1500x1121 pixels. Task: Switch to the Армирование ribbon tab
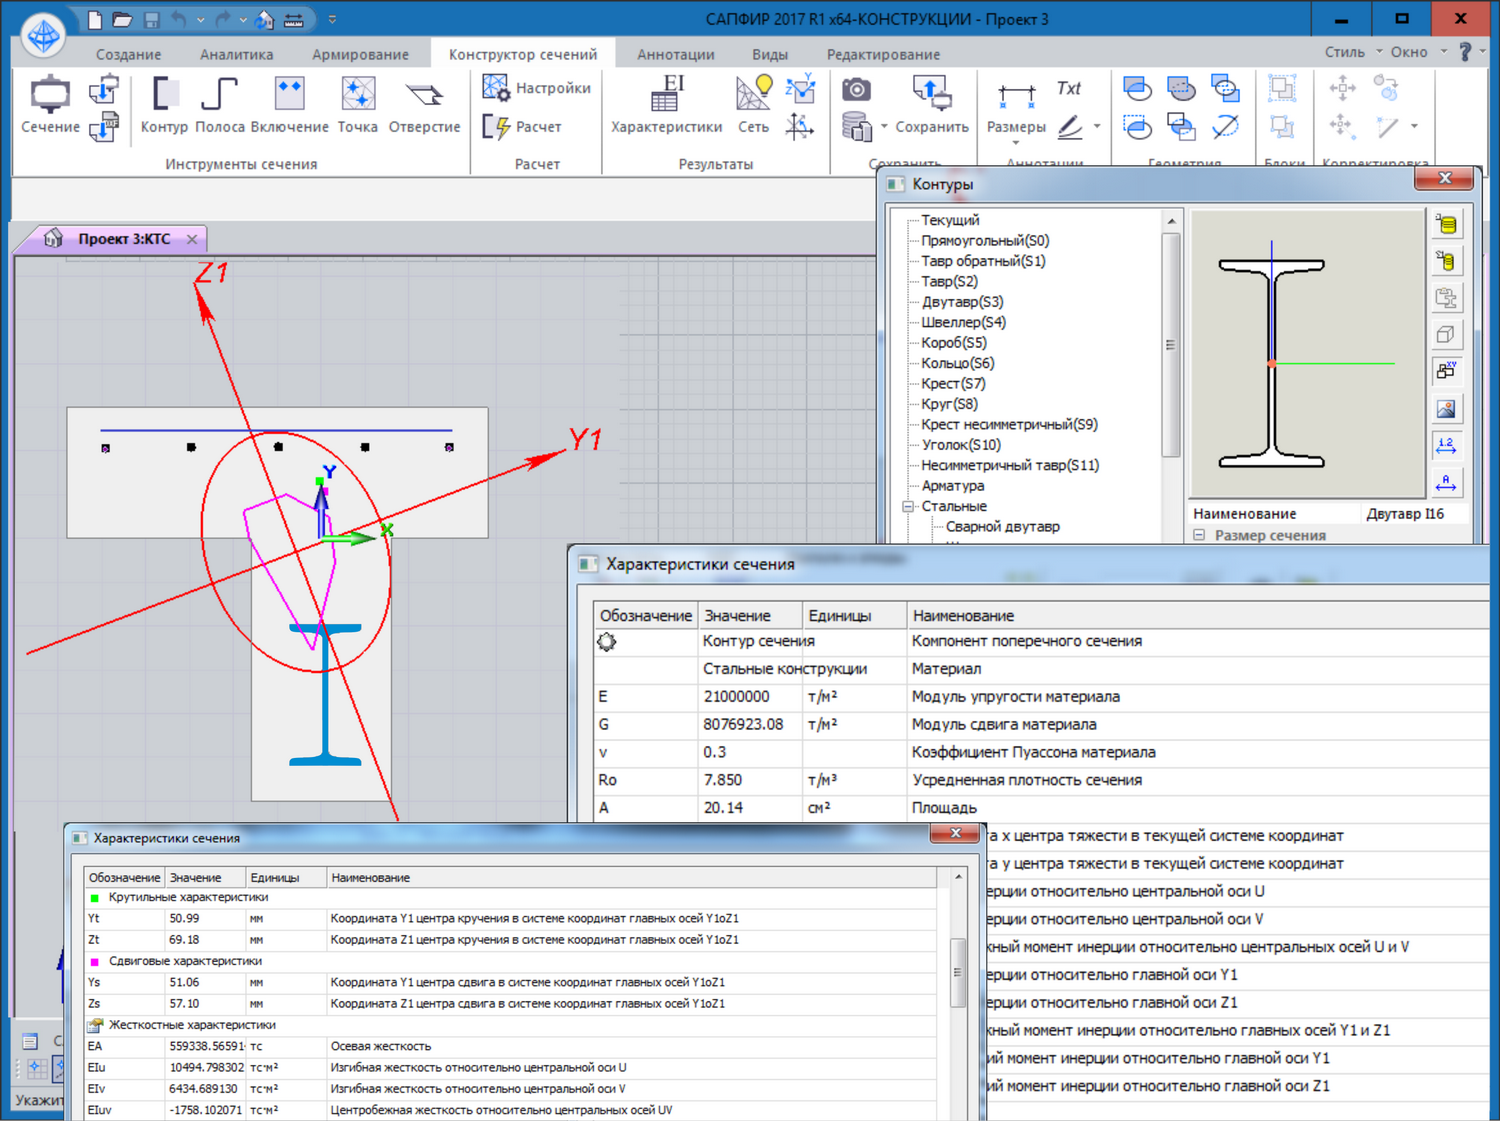pyautogui.click(x=360, y=54)
